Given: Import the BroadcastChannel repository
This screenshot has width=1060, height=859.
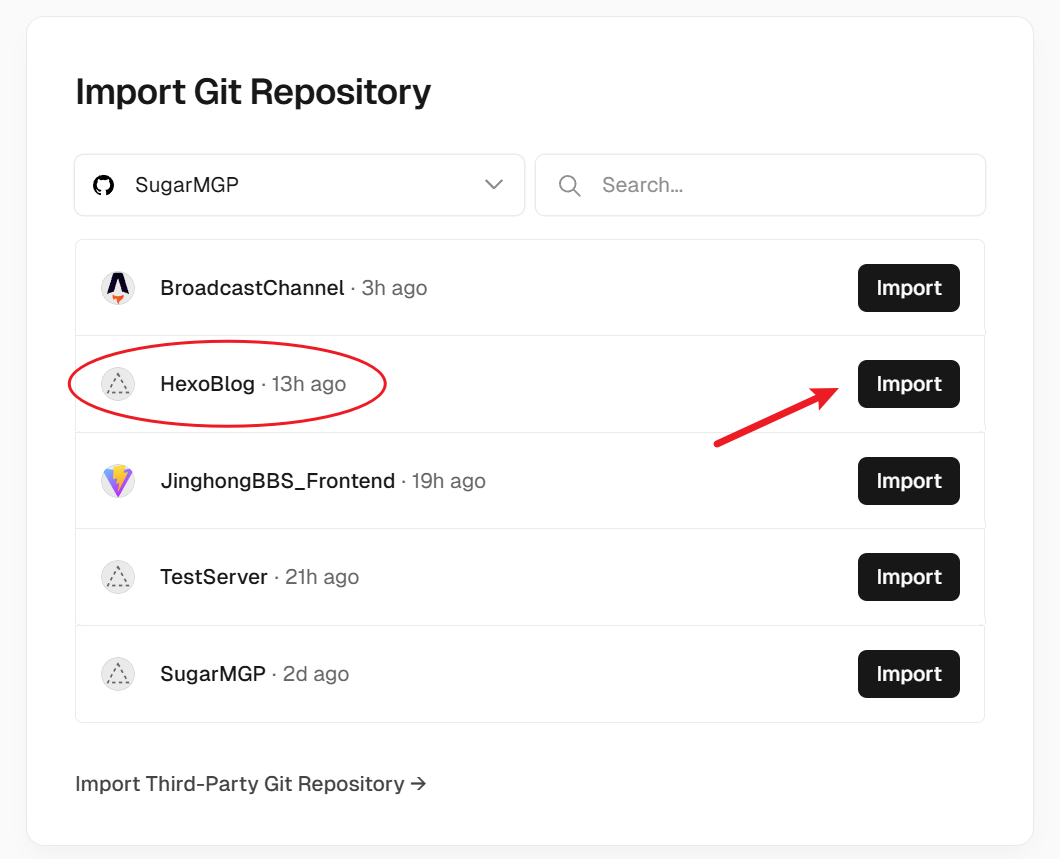Looking at the screenshot, I should [x=908, y=288].
